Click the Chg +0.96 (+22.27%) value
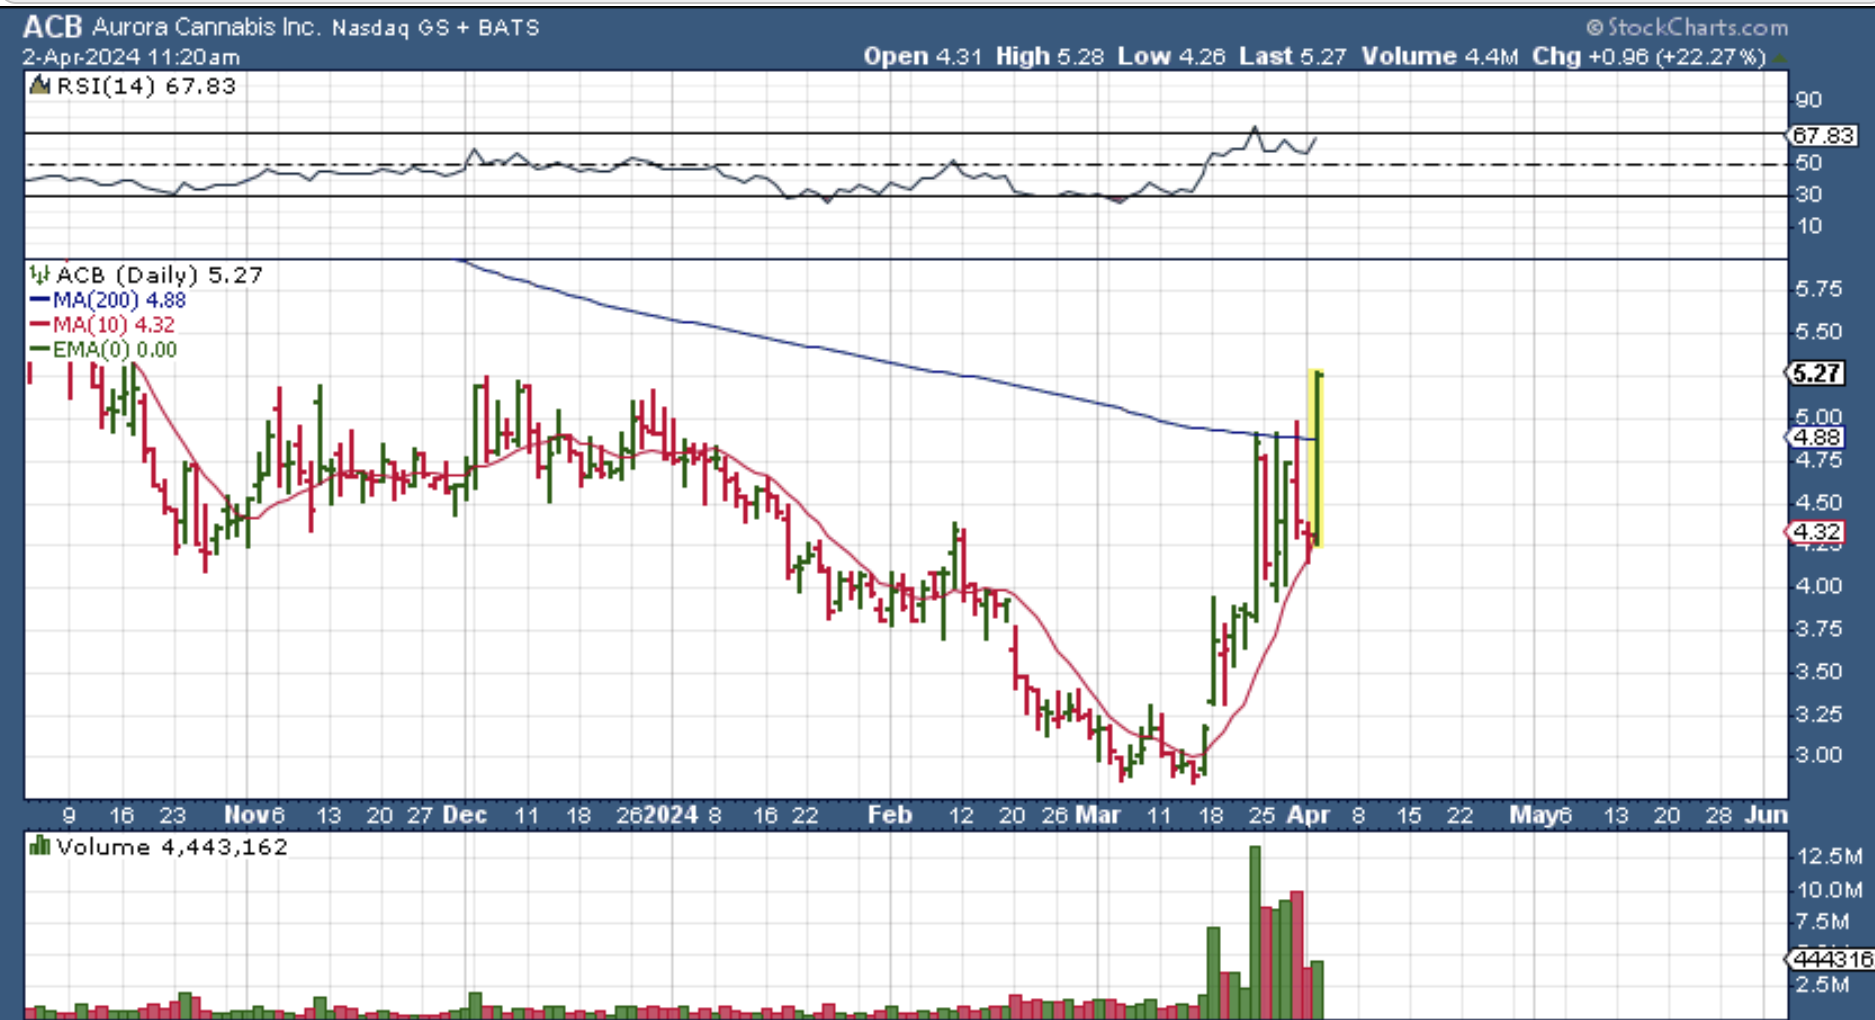This screenshot has width=1875, height=1020. tap(1650, 57)
